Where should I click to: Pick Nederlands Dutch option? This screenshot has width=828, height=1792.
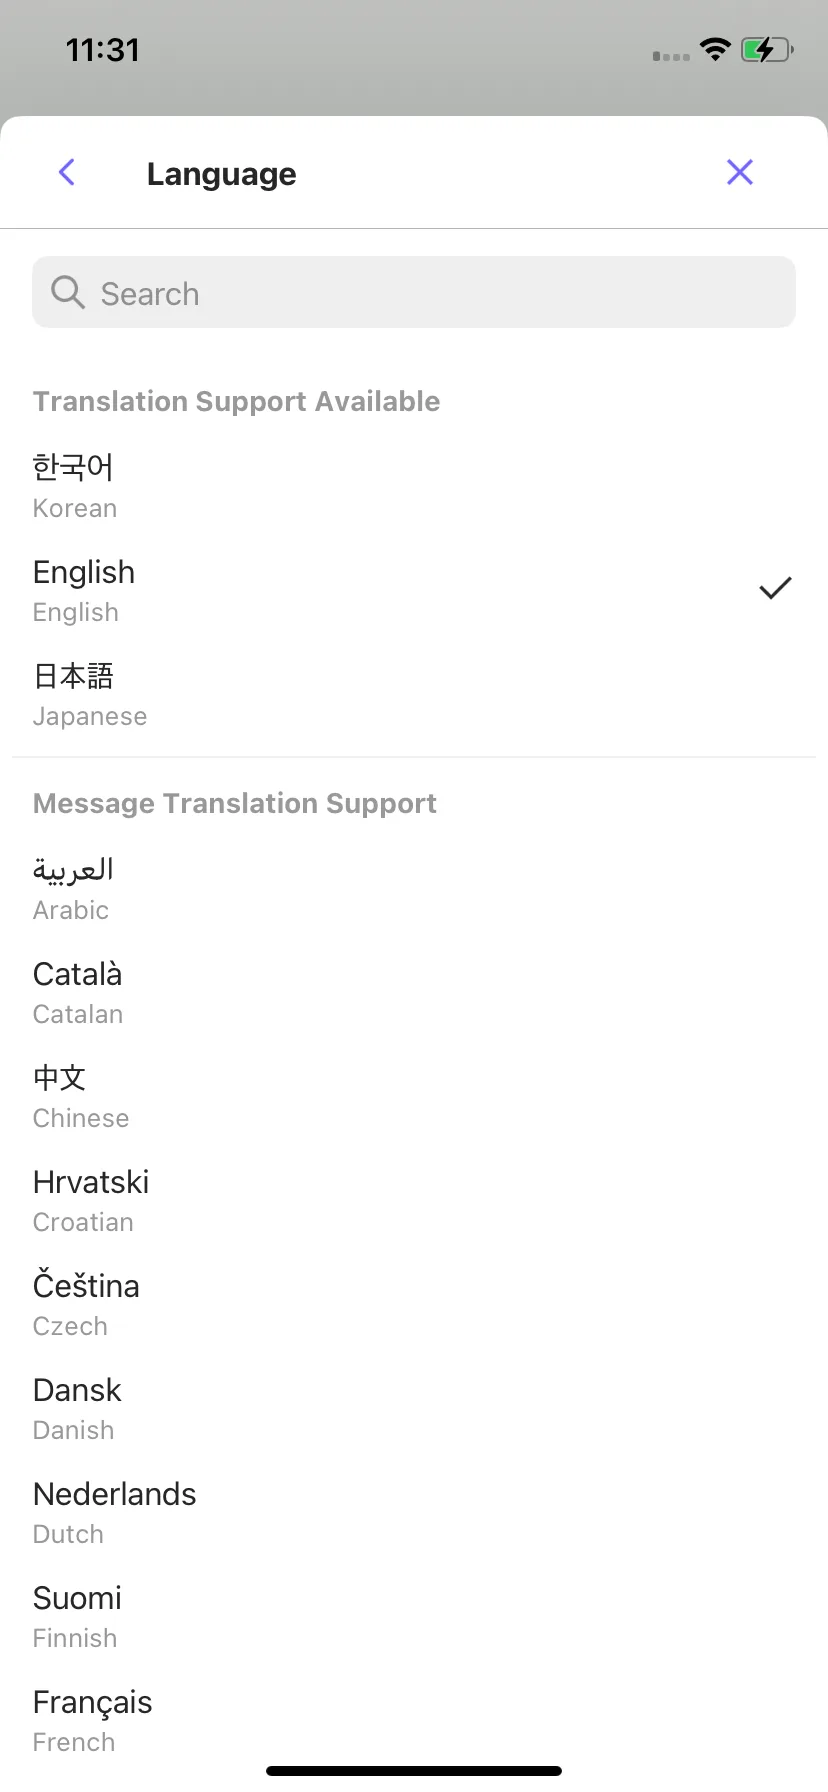(x=414, y=1512)
